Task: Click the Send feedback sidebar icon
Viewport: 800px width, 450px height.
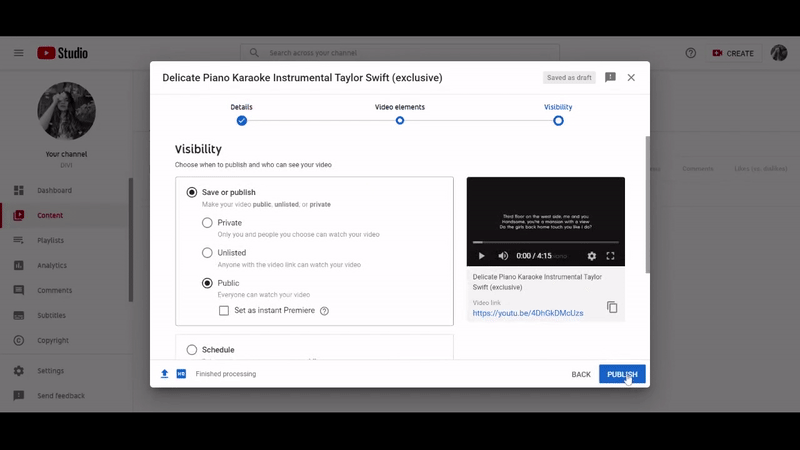Action: pos(19,396)
